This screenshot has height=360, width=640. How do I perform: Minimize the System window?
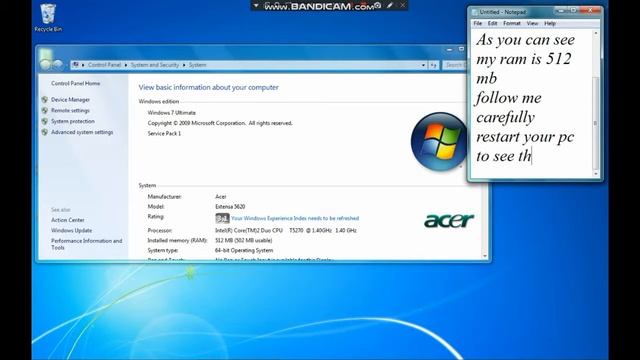point(449,49)
